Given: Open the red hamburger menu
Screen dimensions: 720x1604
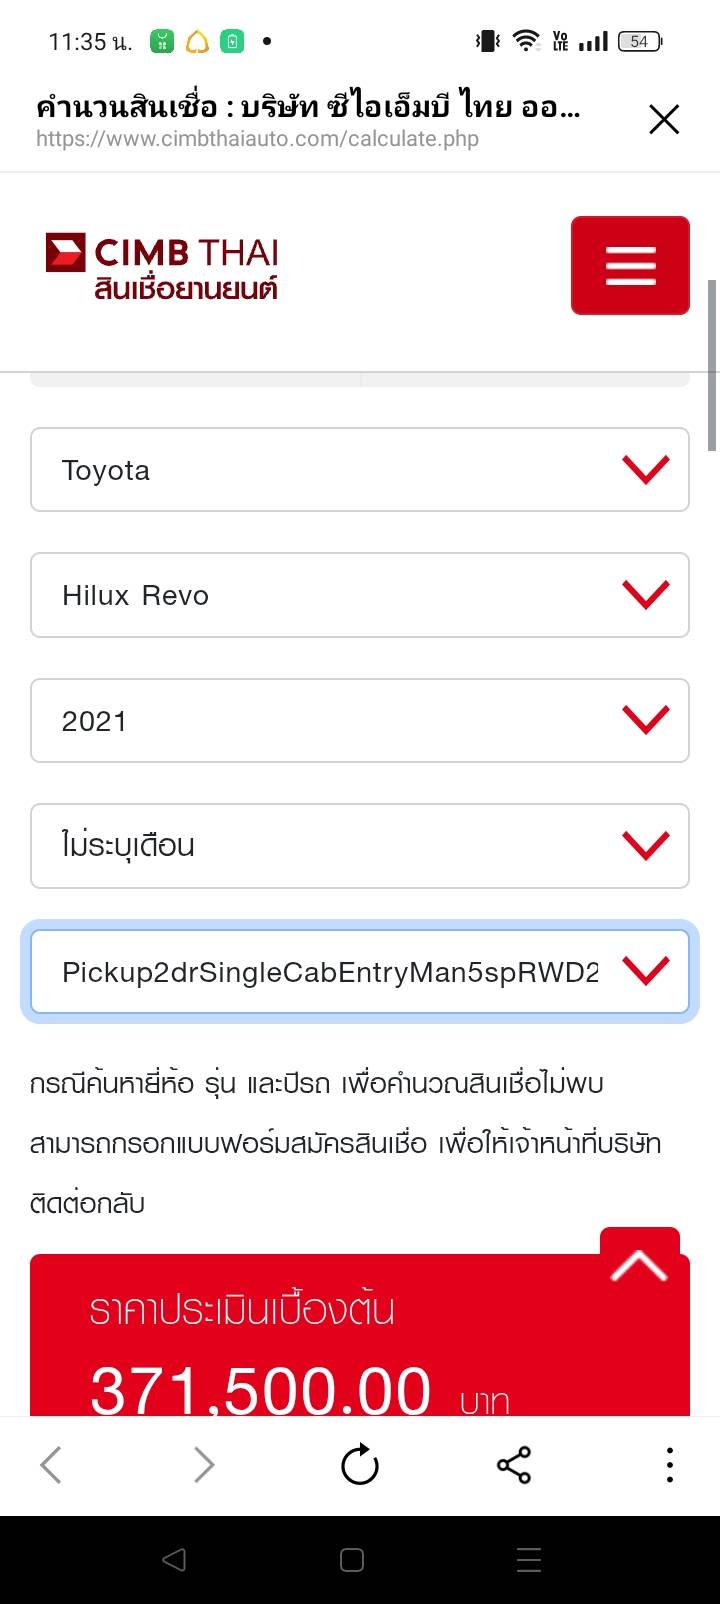Looking at the screenshot, I should pos(630,266).
